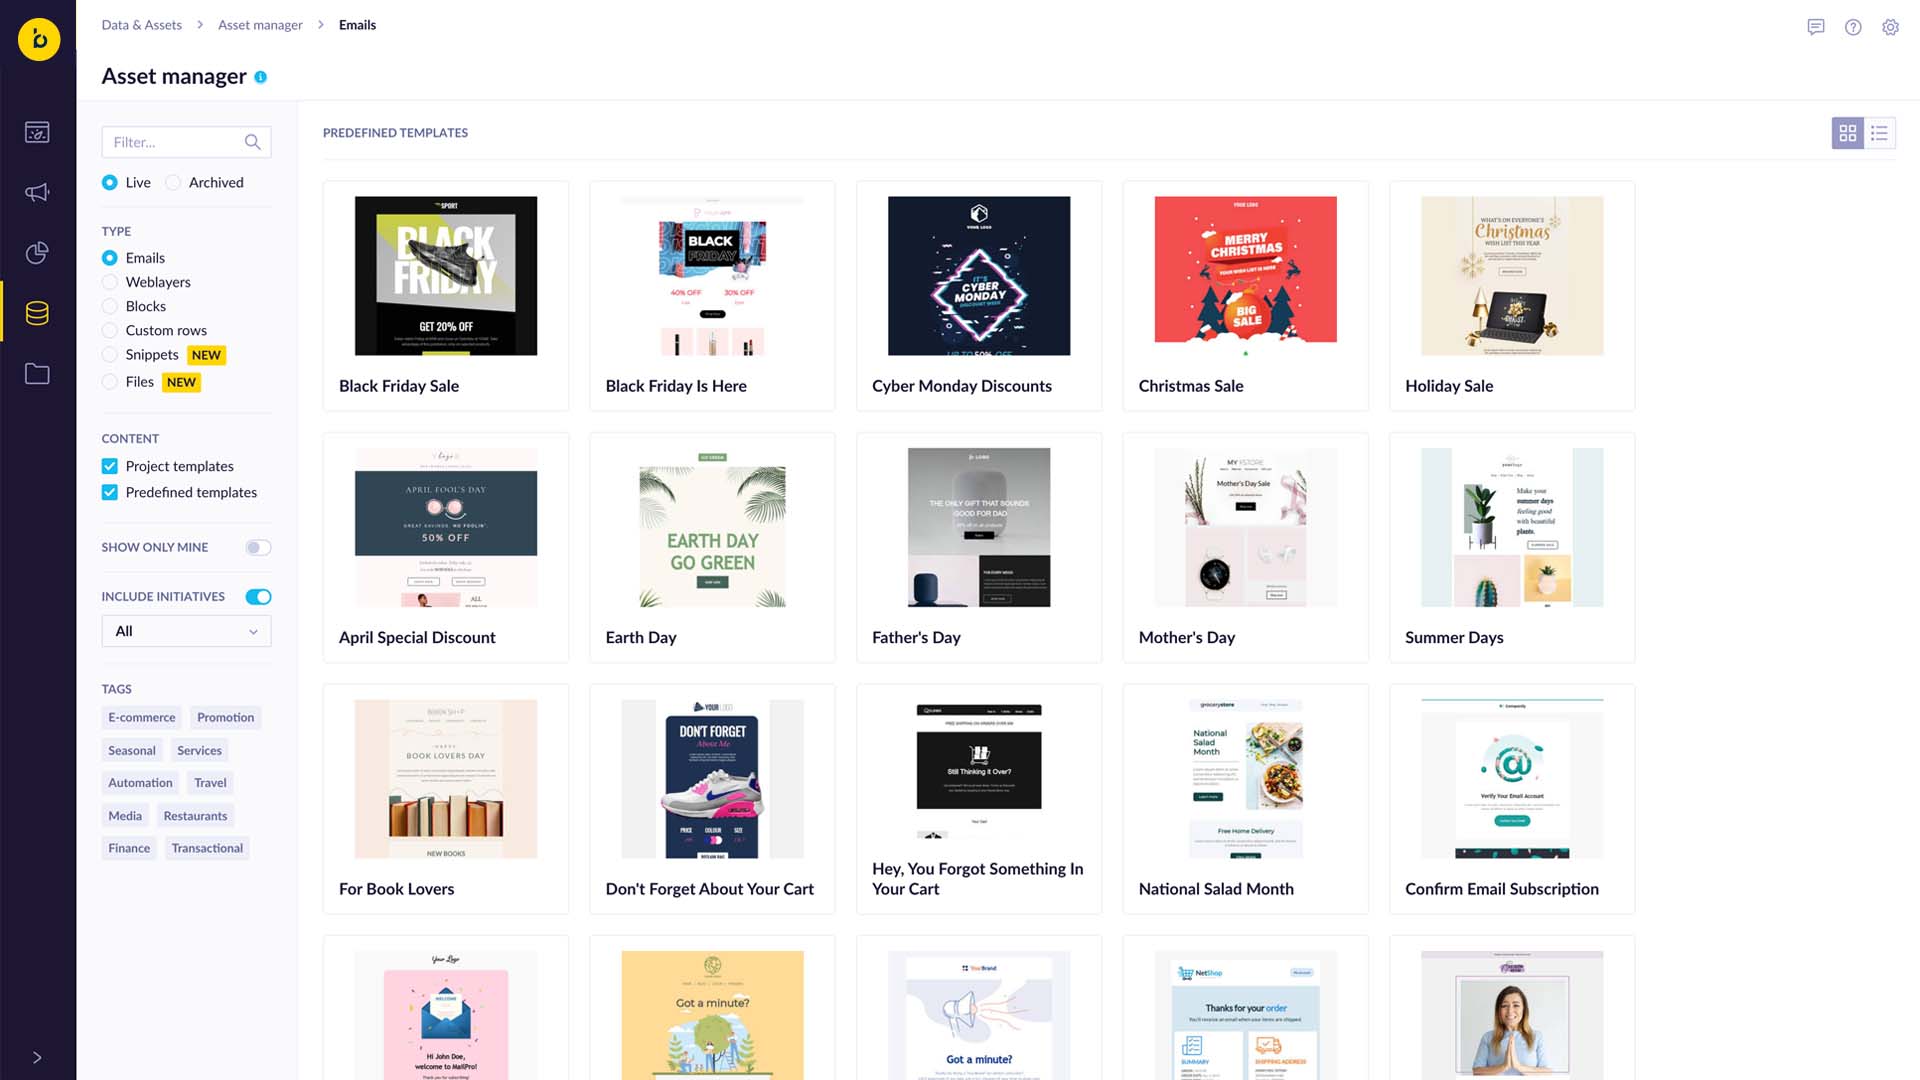The width and height of the screenshot is (1920, 1080).
Task: Click the folder icon in the sidebar
Action: coord(37,374)
